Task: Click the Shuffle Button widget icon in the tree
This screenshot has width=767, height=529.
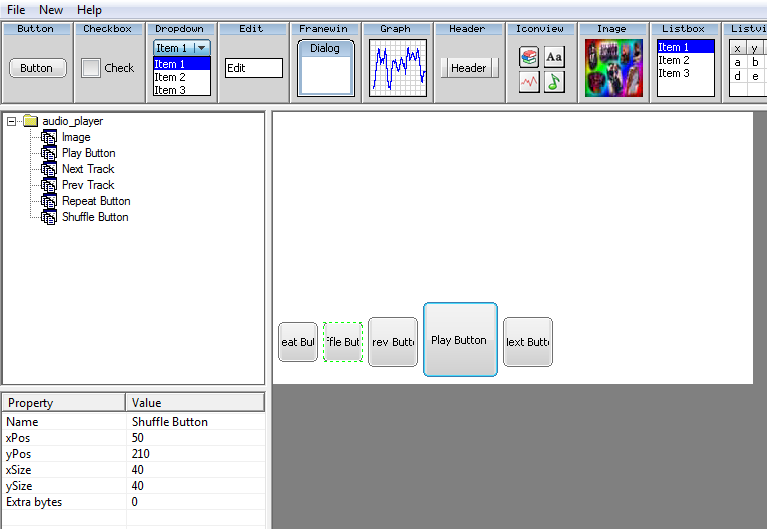Action: coord(48,217)
